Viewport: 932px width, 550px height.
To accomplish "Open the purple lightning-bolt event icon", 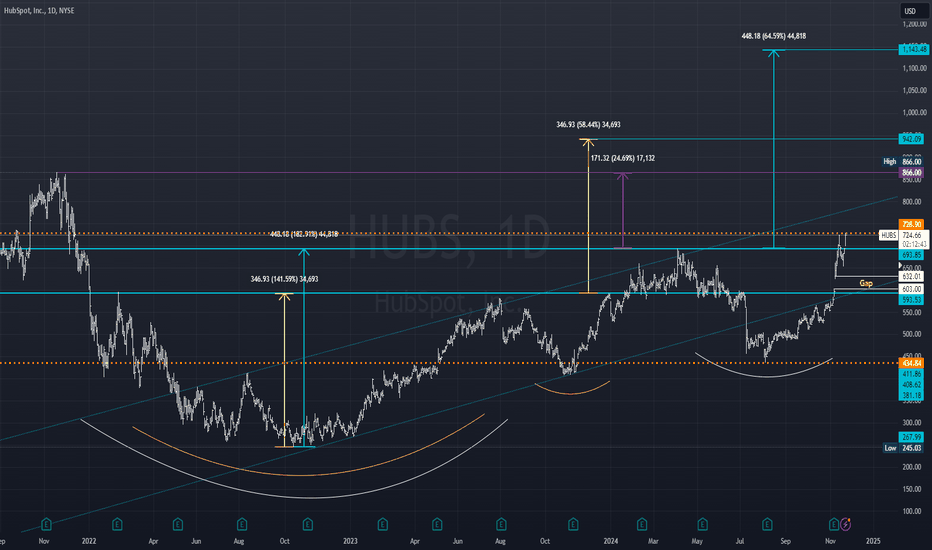I will (845, 524).
